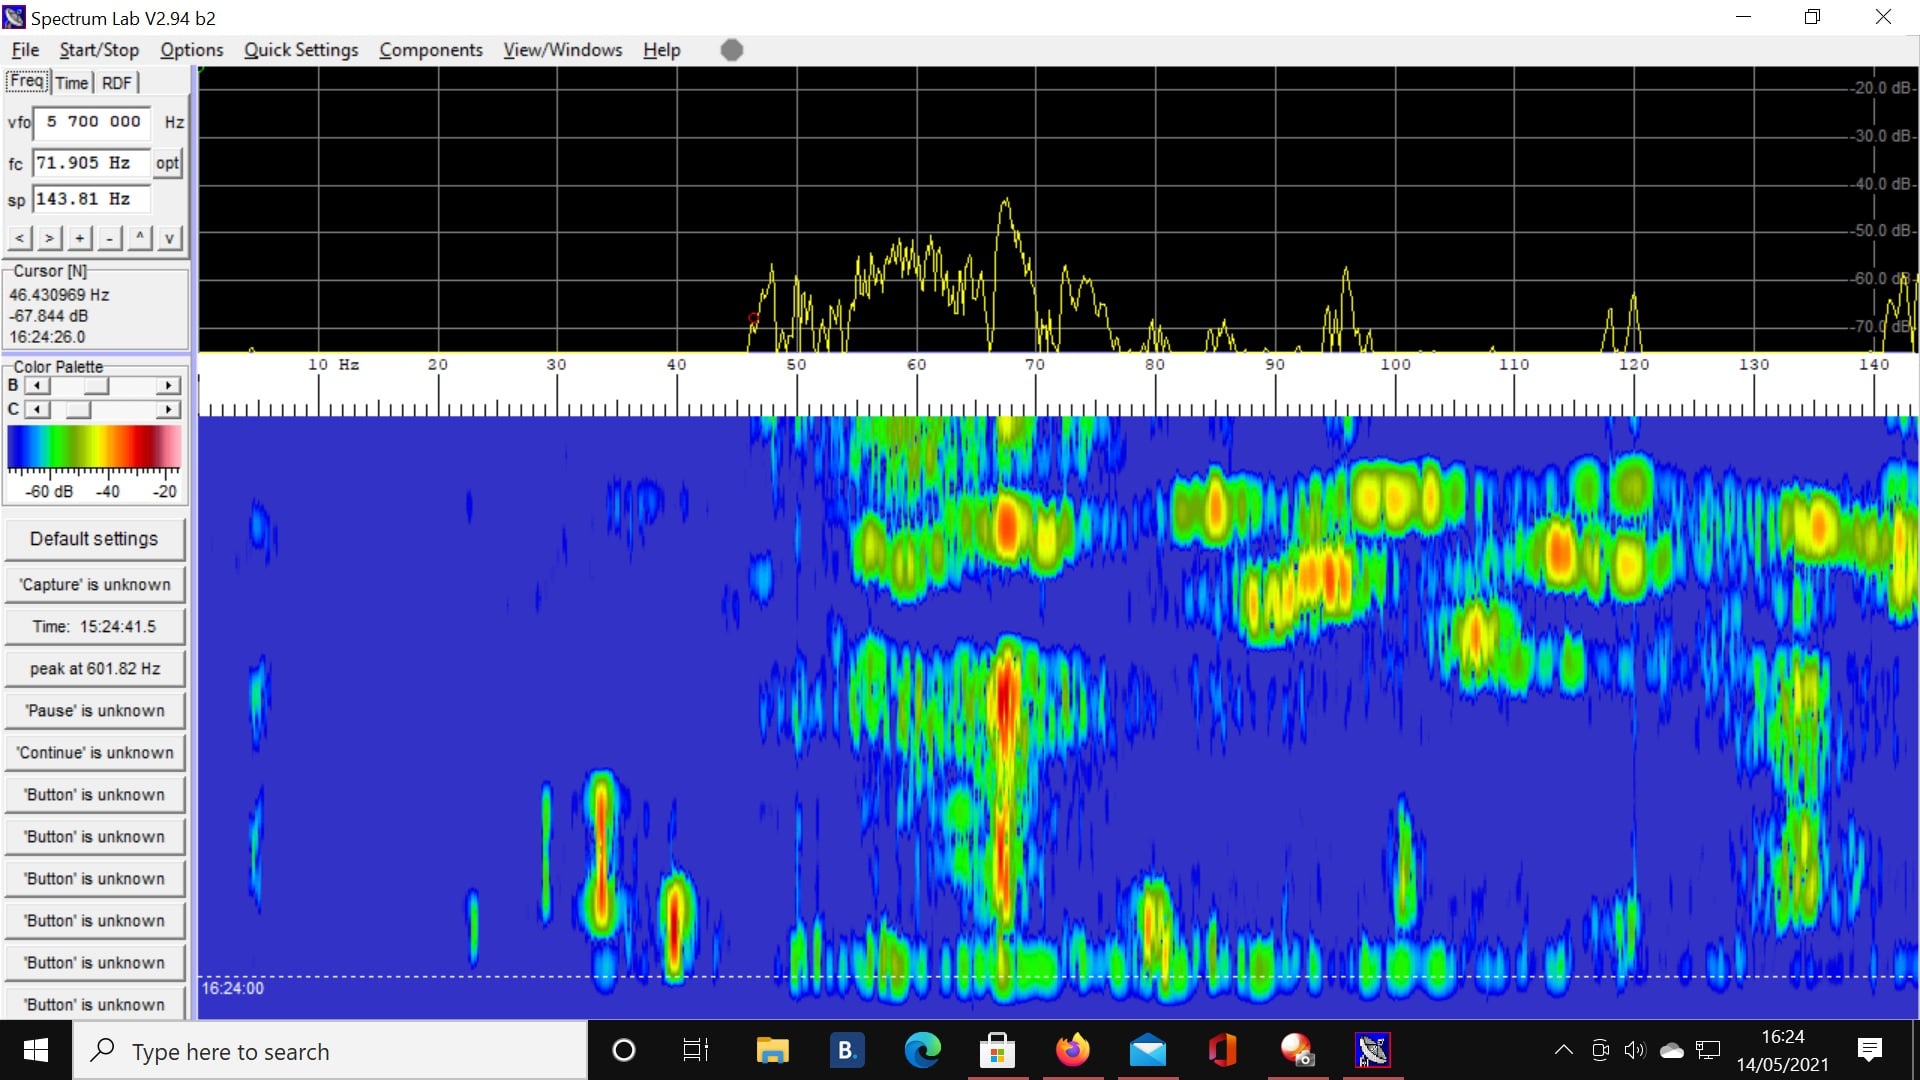Image resolution: width=1920 pixels, height=1080 pixels.
Task: Open the Office app from the taskbar
Action: click(1222, 1051)
